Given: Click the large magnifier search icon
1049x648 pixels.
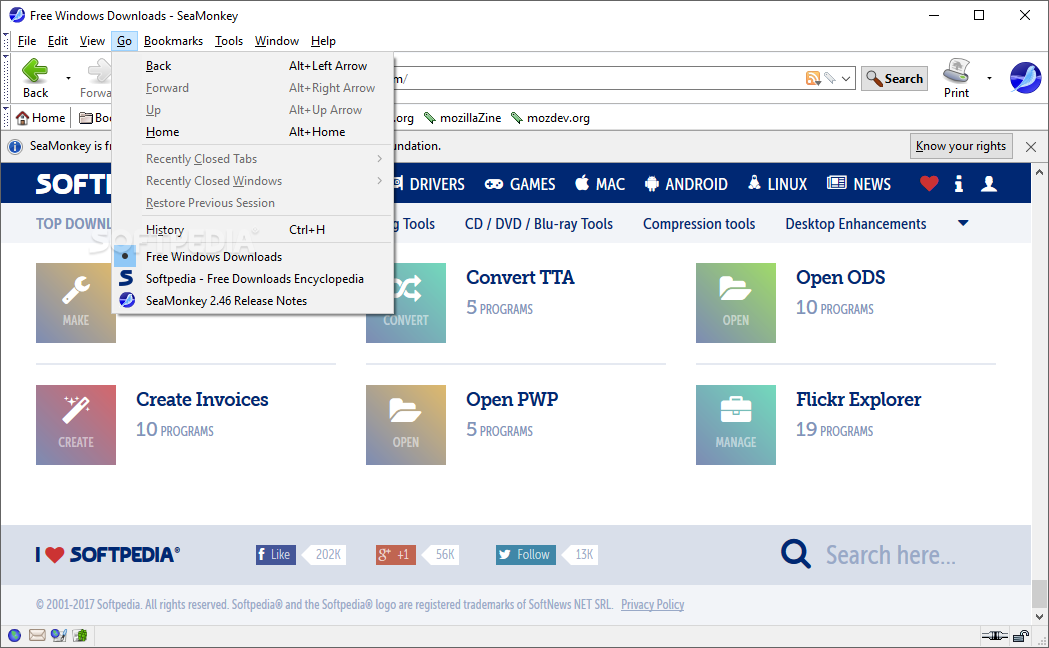Looking at the screenshot, I should coord(796,554).
